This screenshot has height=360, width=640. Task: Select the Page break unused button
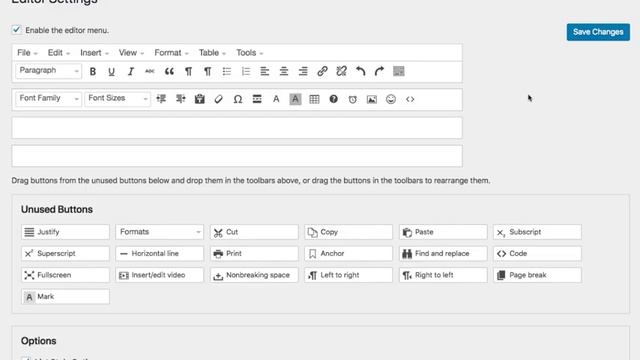pyautogui.click(x=538, y=275)
